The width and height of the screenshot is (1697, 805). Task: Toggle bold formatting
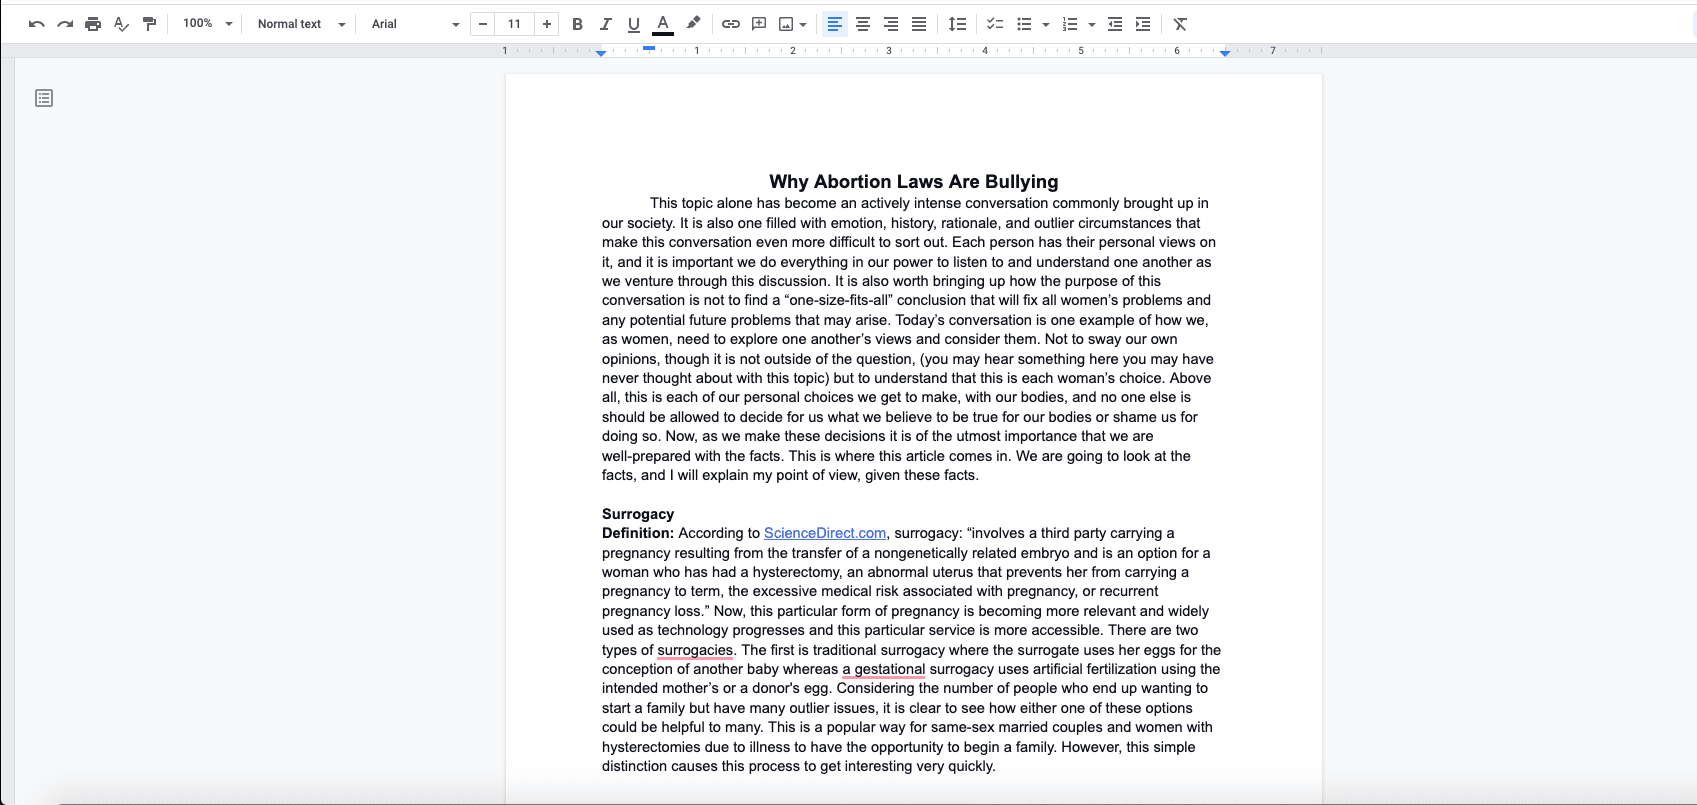[577, 24]
